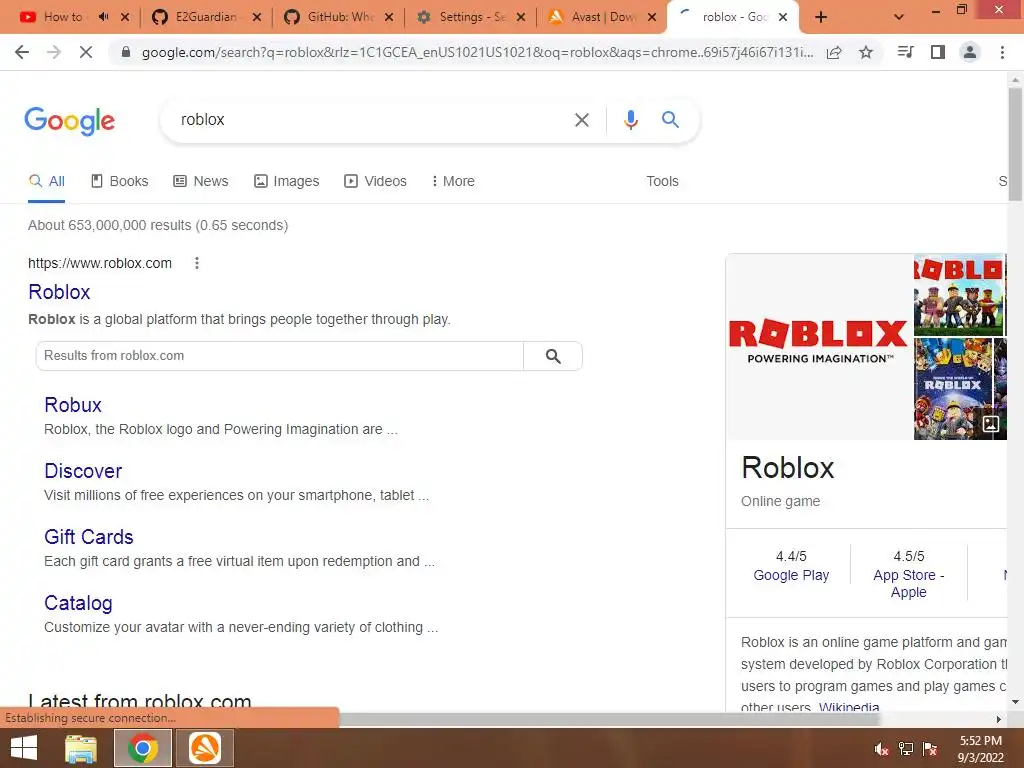Filter results by Books
1024x768 pixels.
point(120,181)
